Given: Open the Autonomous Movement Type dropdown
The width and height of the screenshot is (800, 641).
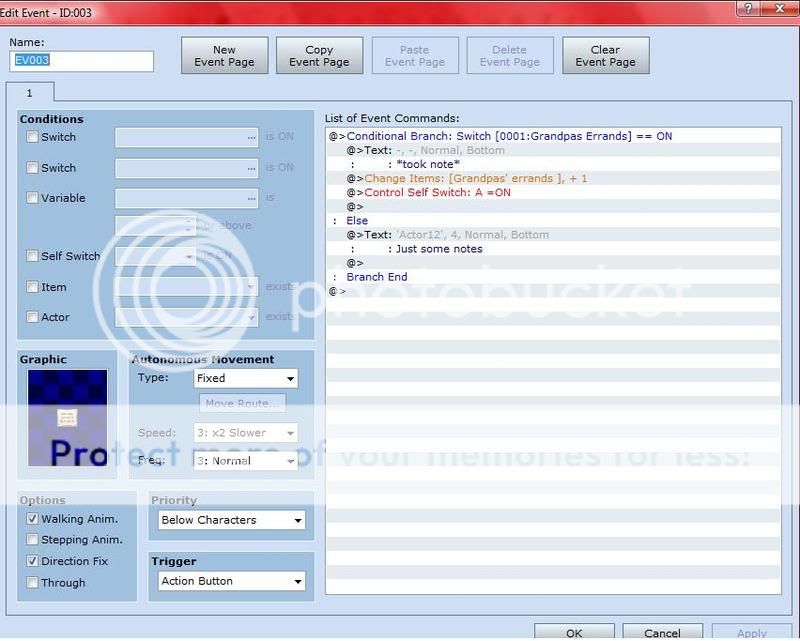Looking at the screenshot, I should tap(245, 379).
